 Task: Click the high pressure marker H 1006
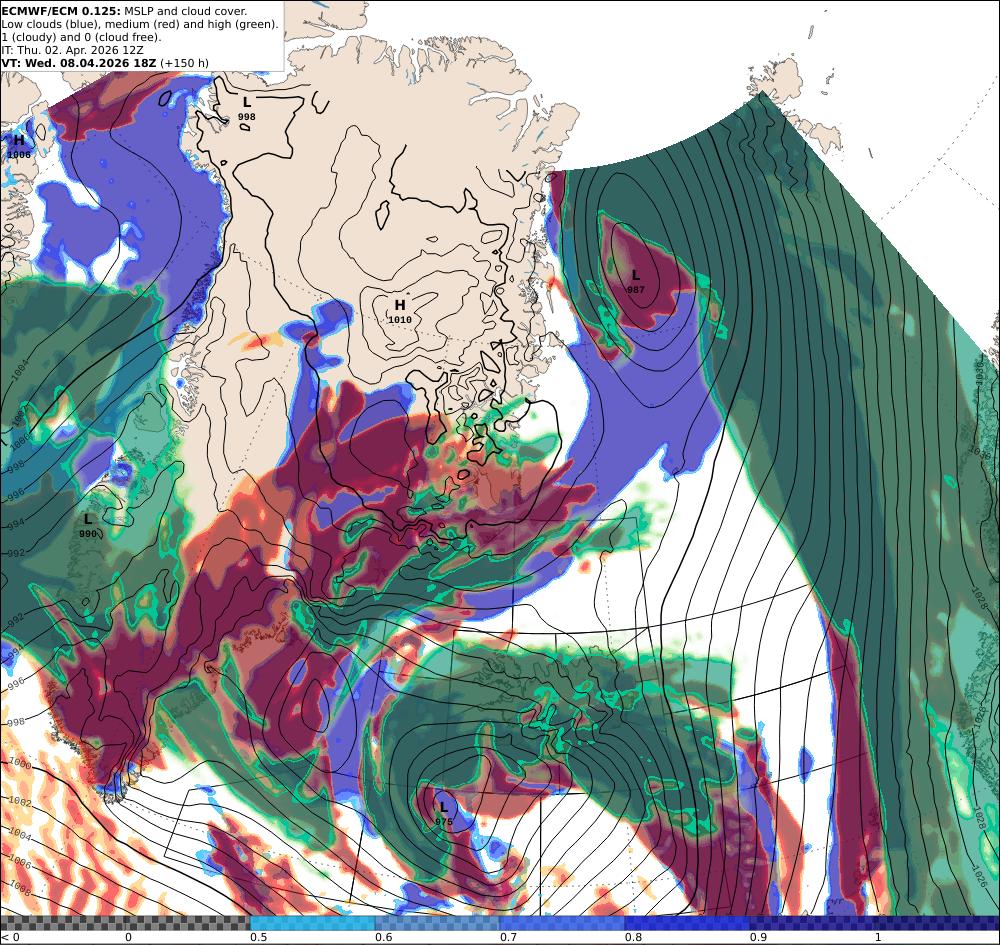18,146
